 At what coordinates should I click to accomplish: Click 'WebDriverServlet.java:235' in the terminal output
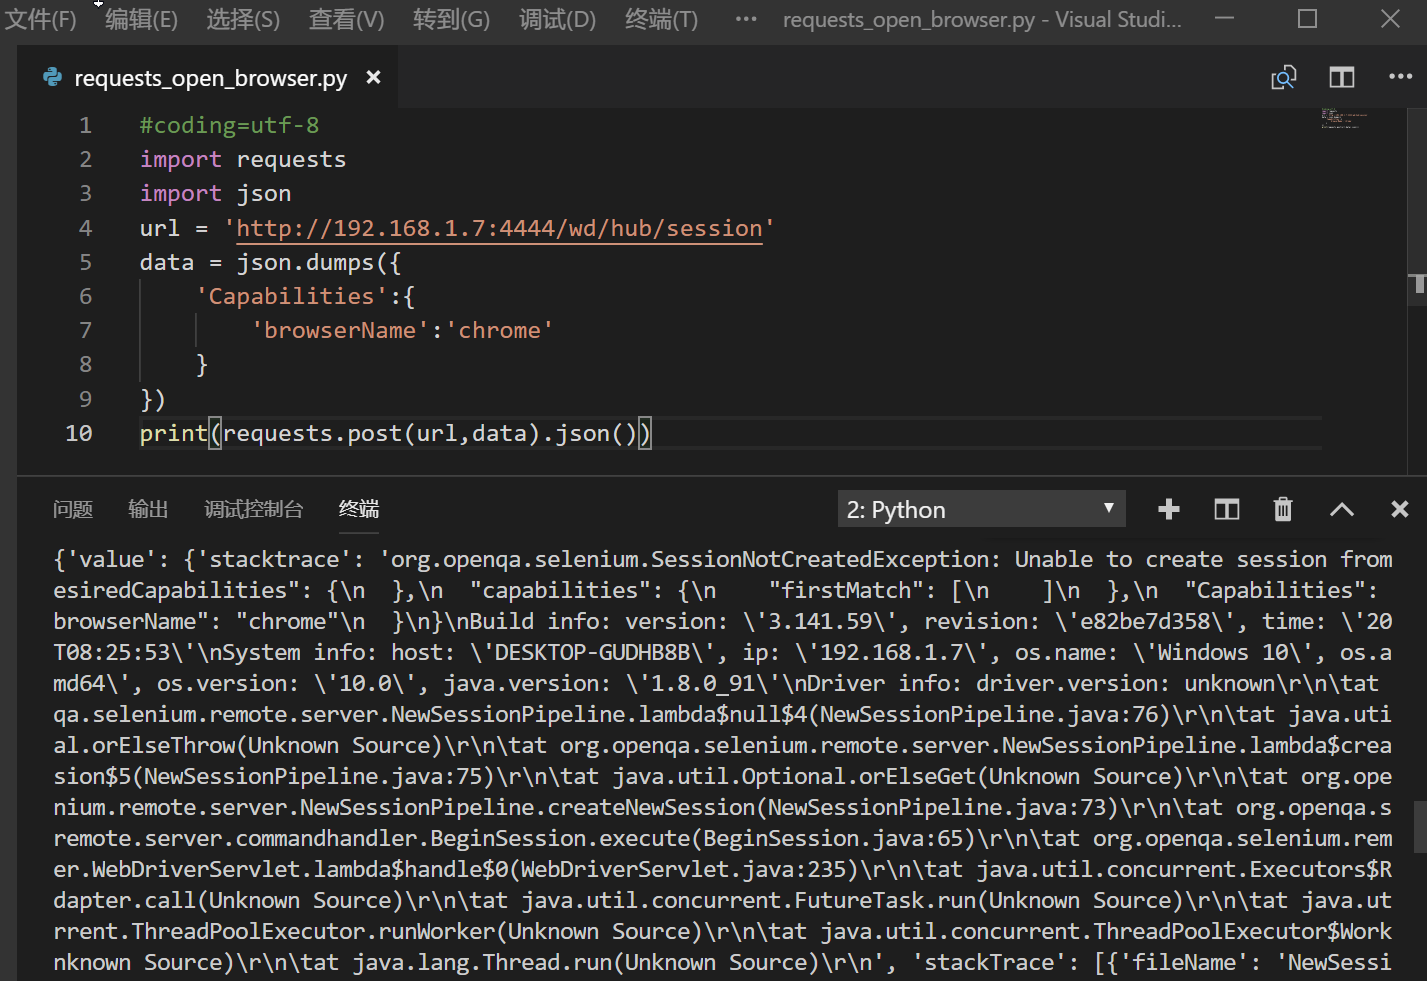click(x=683, y=869)
